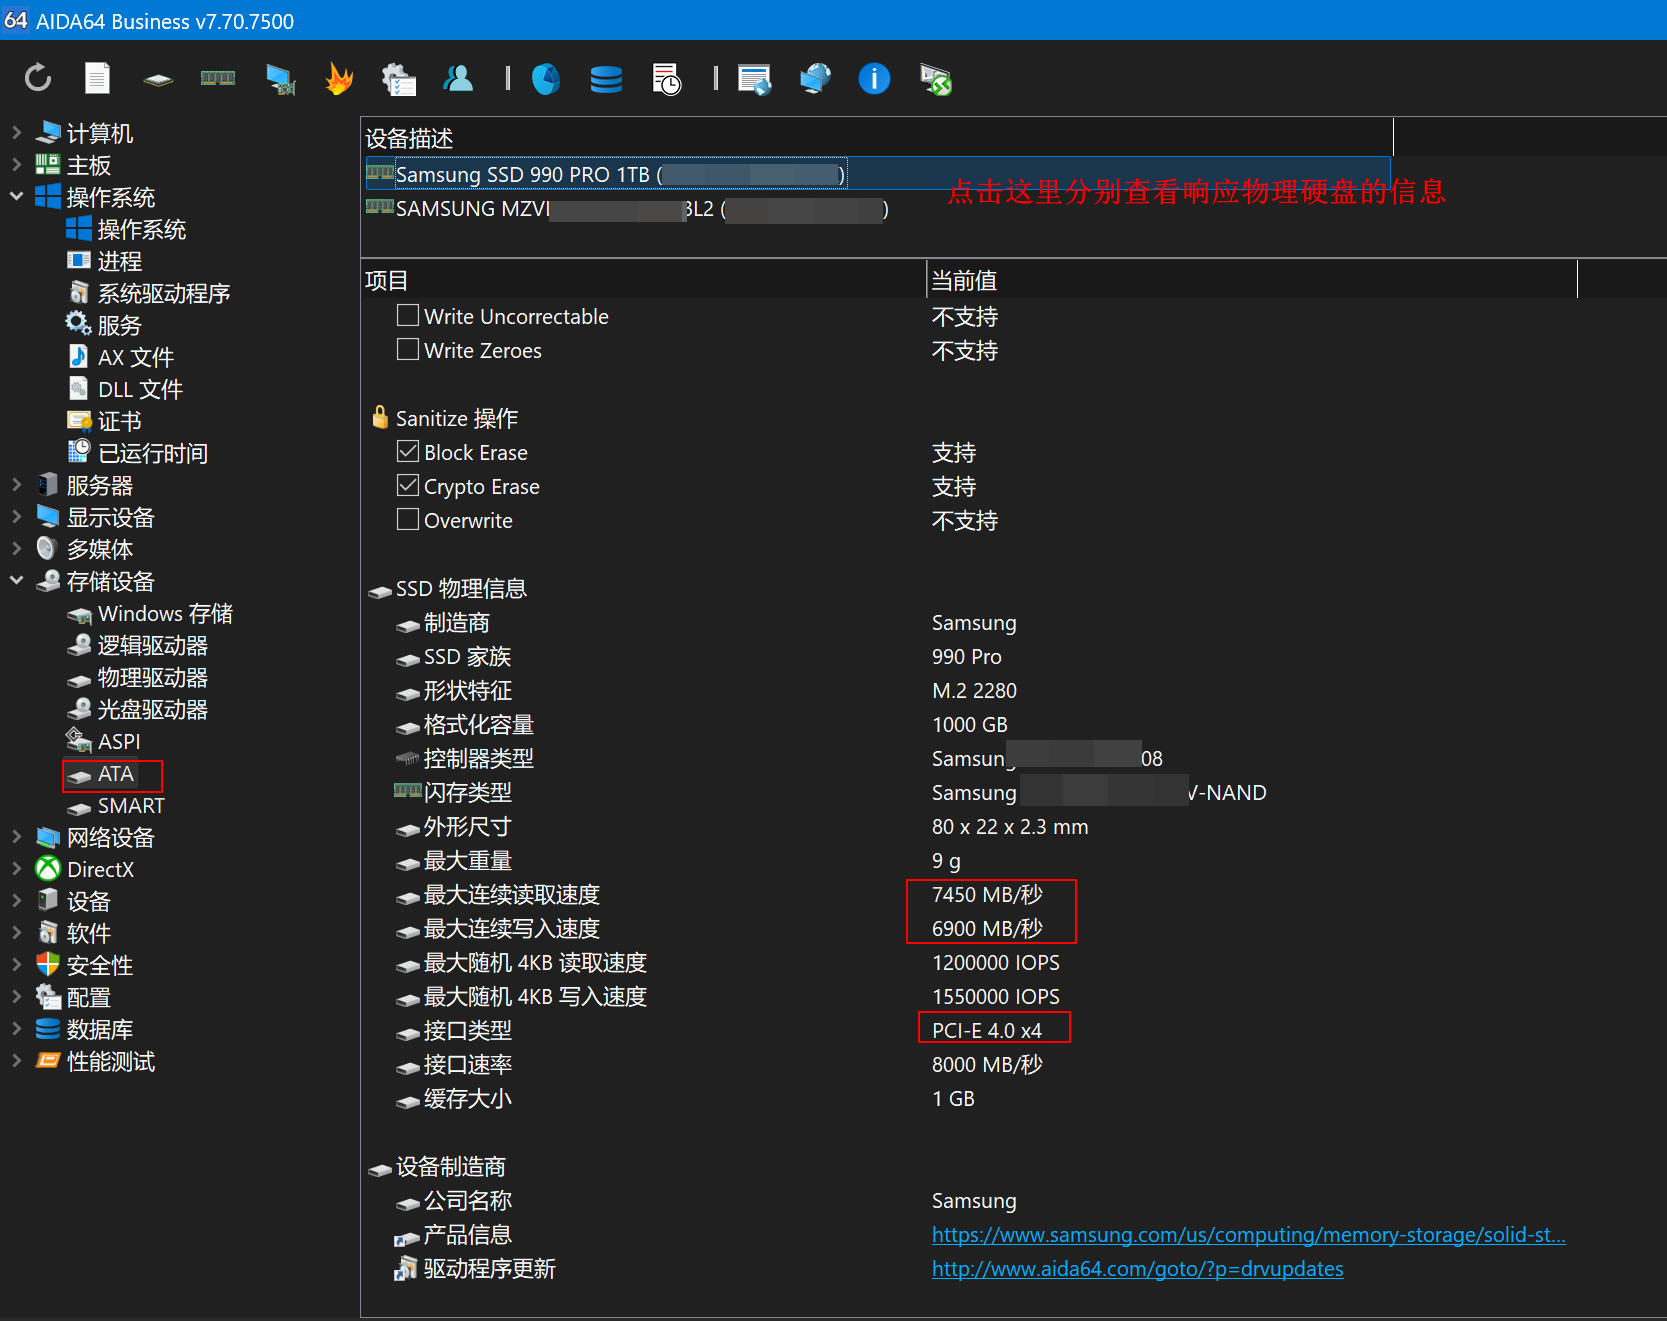This screenshot has width=1667, height=1321.
Task: Open the Report document icon in toolbar
Action: (x=97, y=78)
